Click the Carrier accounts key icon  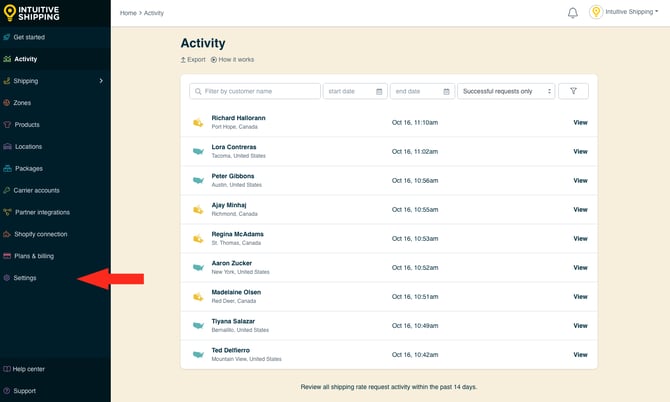click(x=6, y=190)
